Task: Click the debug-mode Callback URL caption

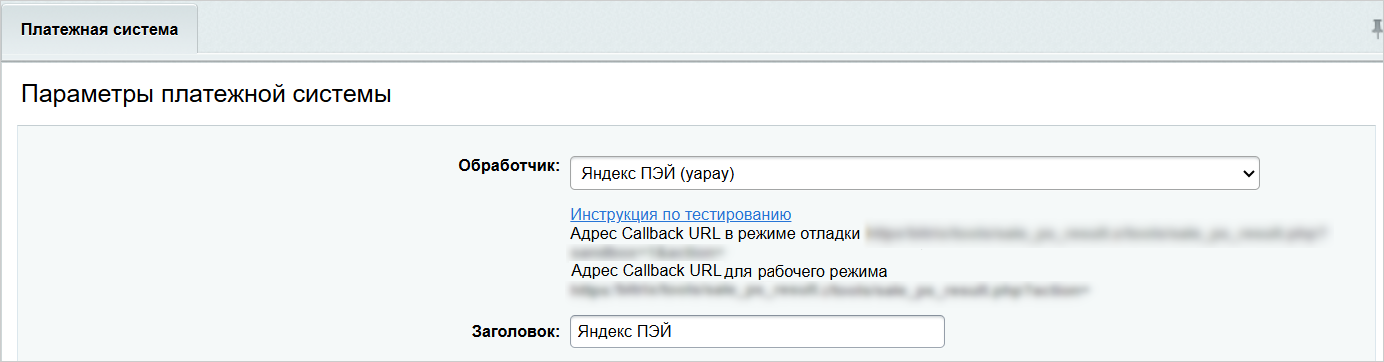Action: pyautogui.click(x=715, y=234)
